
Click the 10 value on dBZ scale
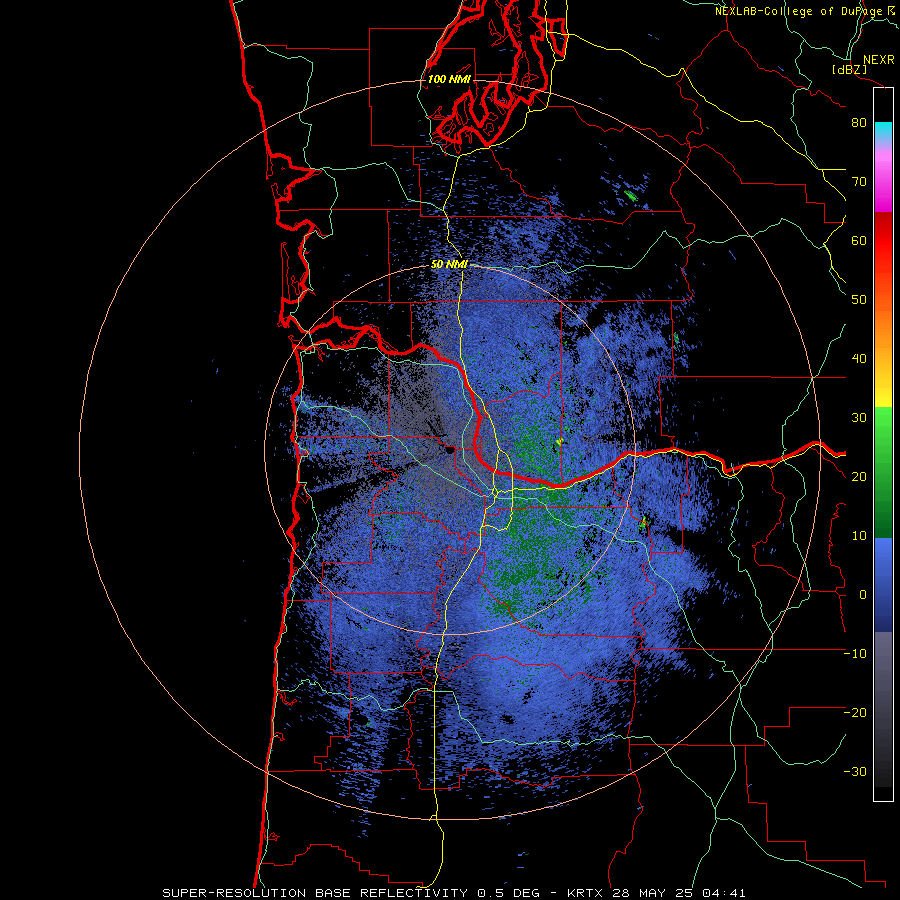[859, 536]
